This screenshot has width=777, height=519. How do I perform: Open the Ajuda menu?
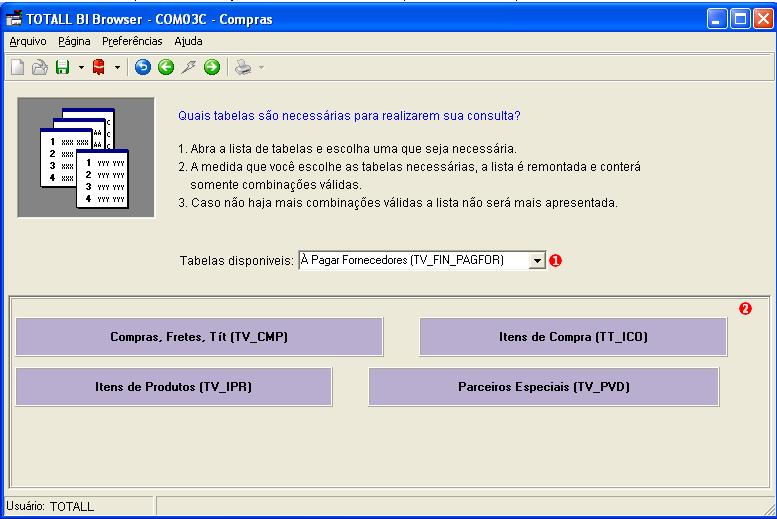pos(188,41)
